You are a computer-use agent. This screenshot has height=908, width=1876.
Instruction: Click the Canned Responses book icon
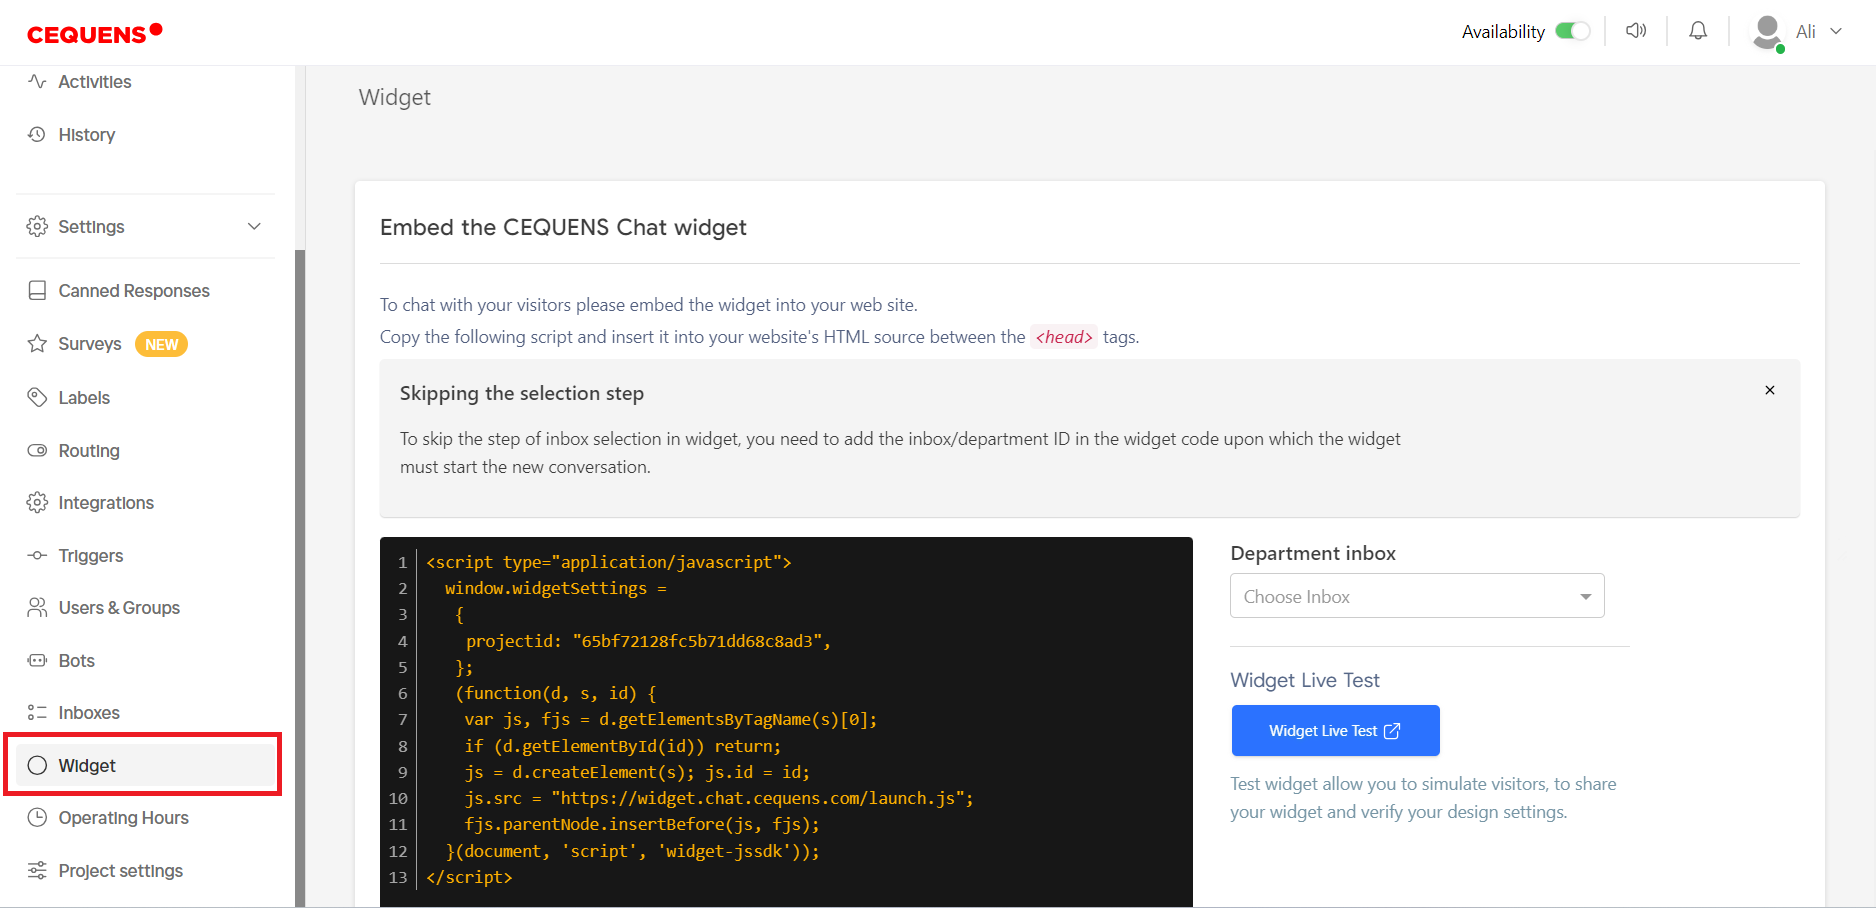(x=37, y=290)
